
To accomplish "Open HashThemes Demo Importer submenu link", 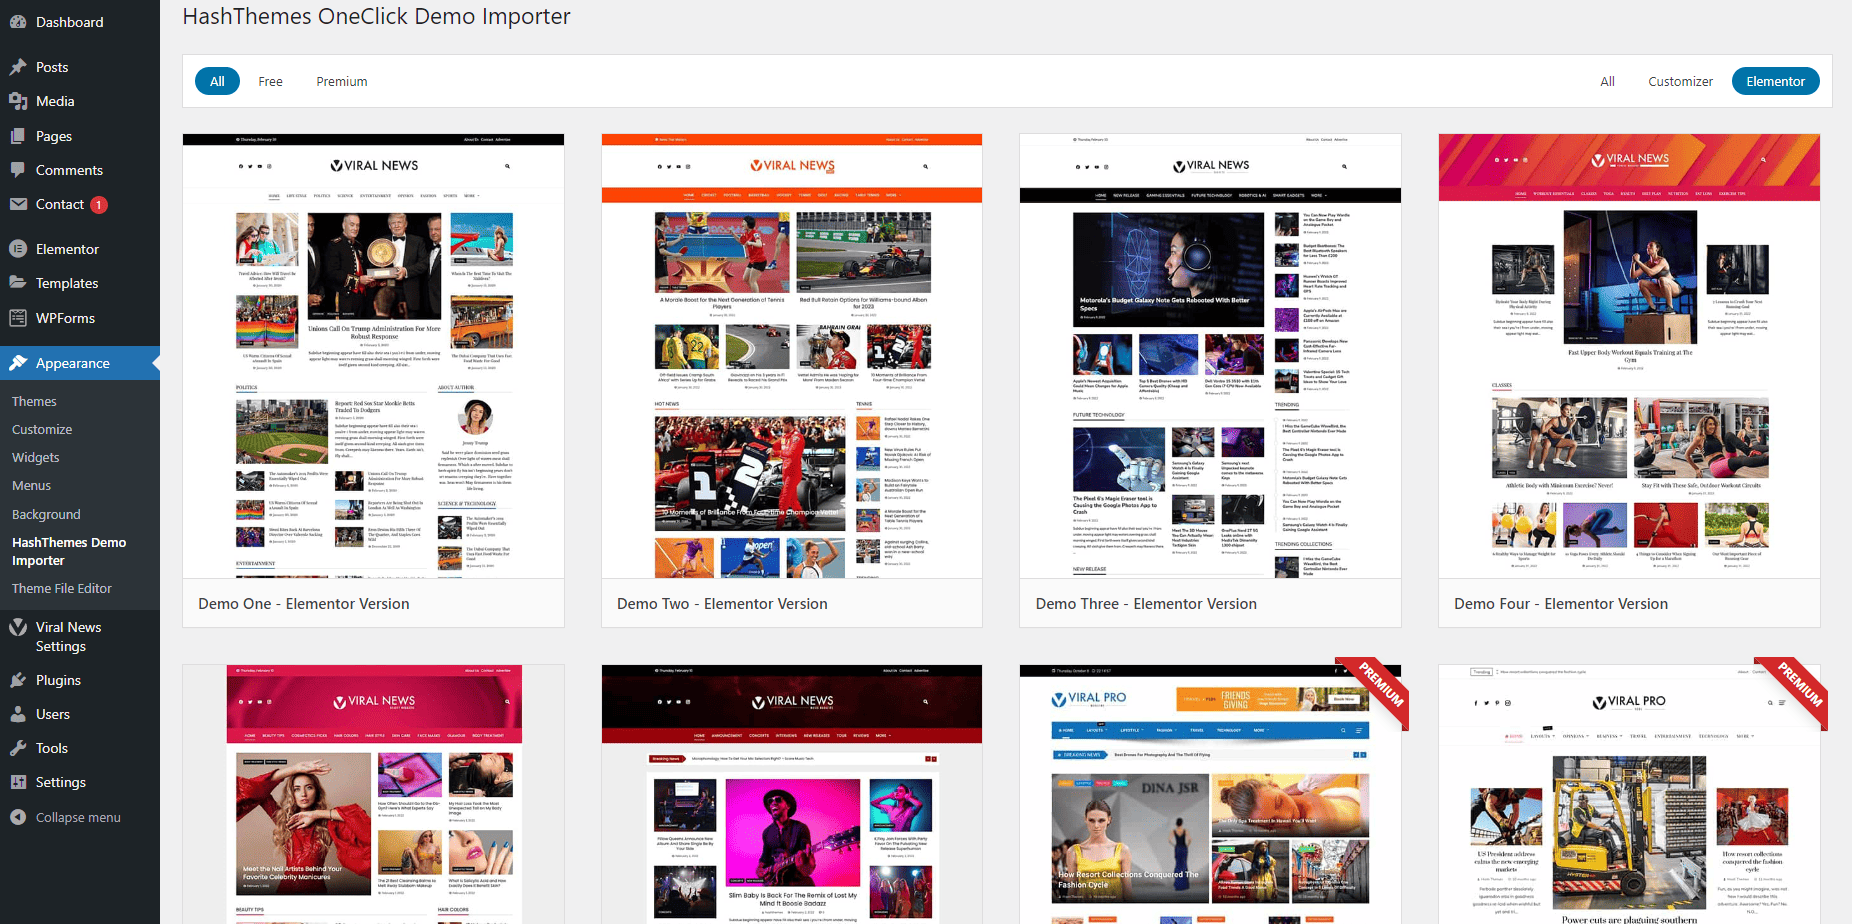I will point(69,551).
